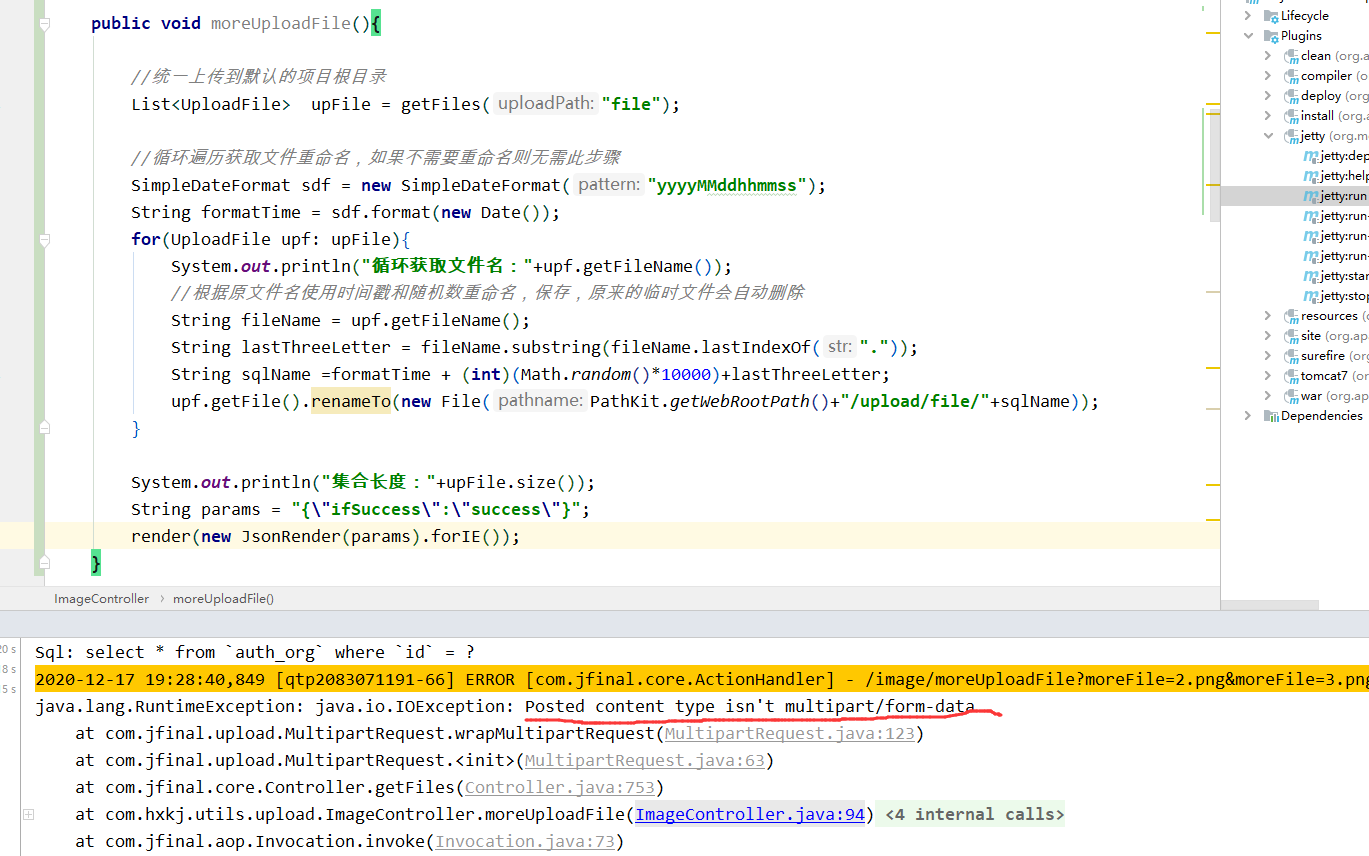Click the "pattern:" parameter hint
The width and height of the screenshot is (1369, 856).
tap(609, 185)
